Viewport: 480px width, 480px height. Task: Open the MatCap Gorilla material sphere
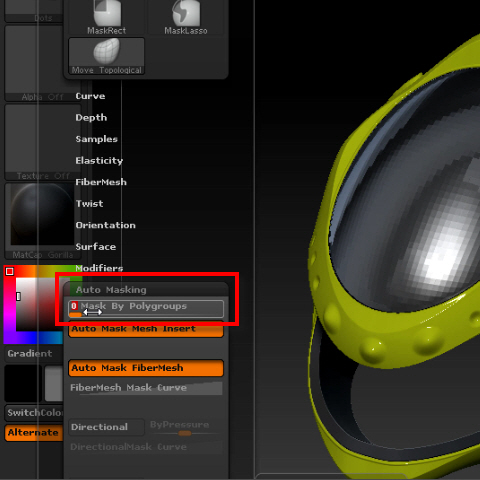(42, 221)
